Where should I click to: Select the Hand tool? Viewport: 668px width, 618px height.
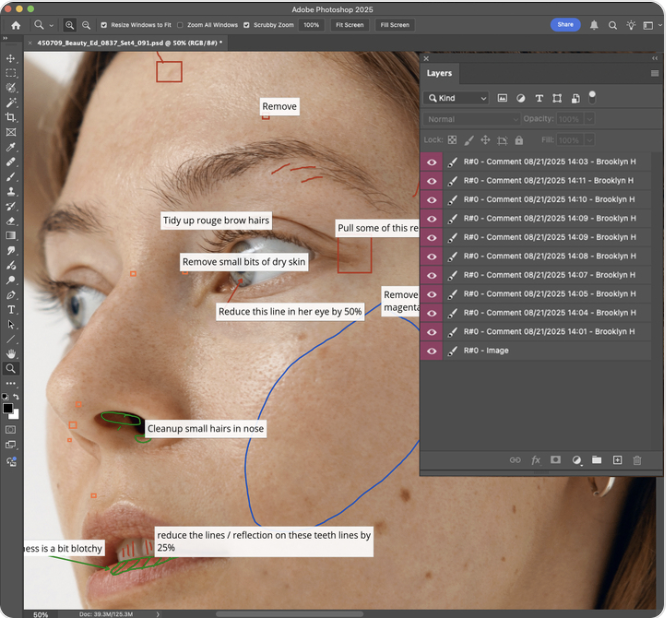[11, 353]
